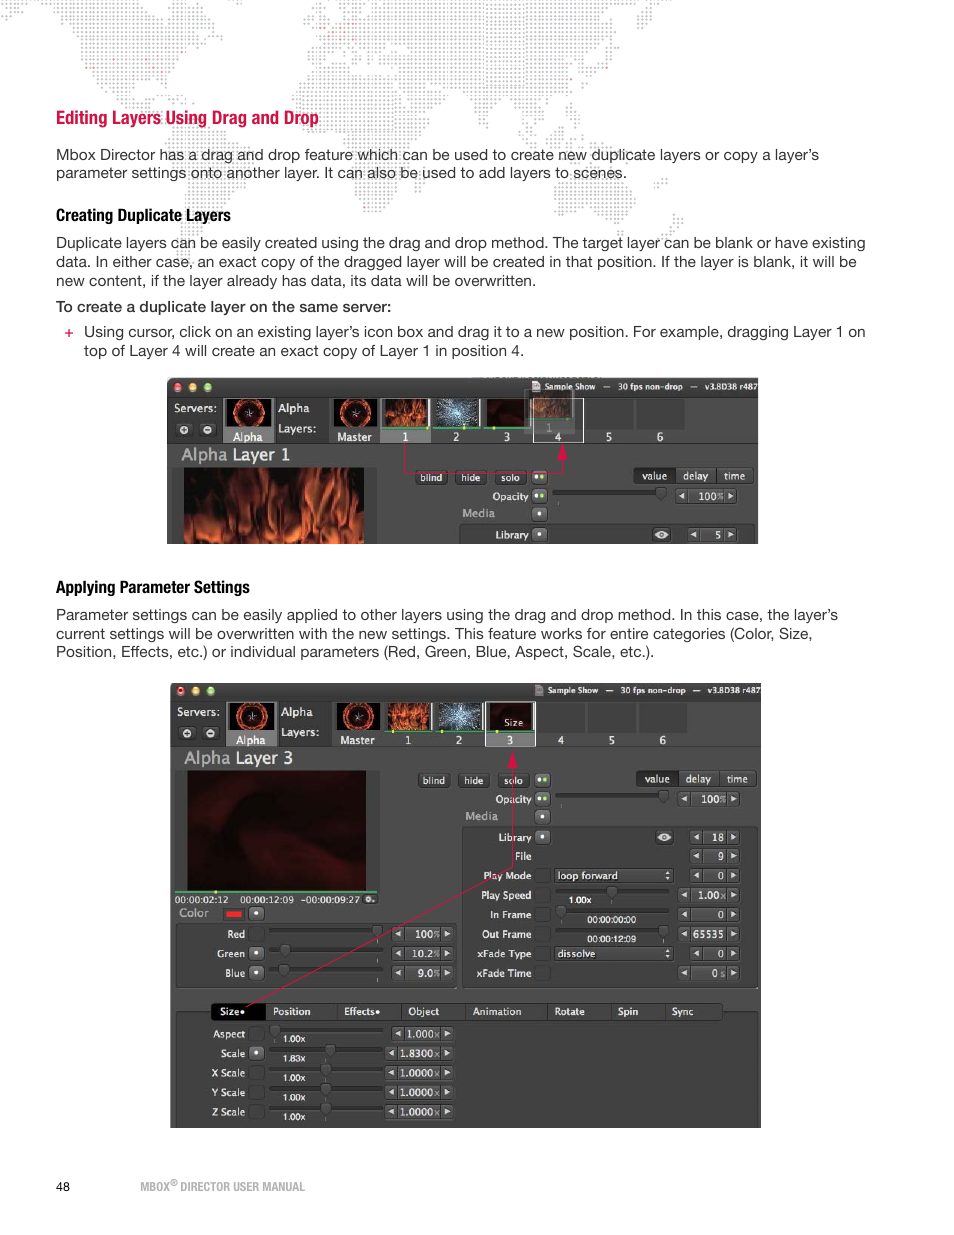Click blind button in Layer 1 panel
Screen dimensions: 954x1235
(431, 478)
